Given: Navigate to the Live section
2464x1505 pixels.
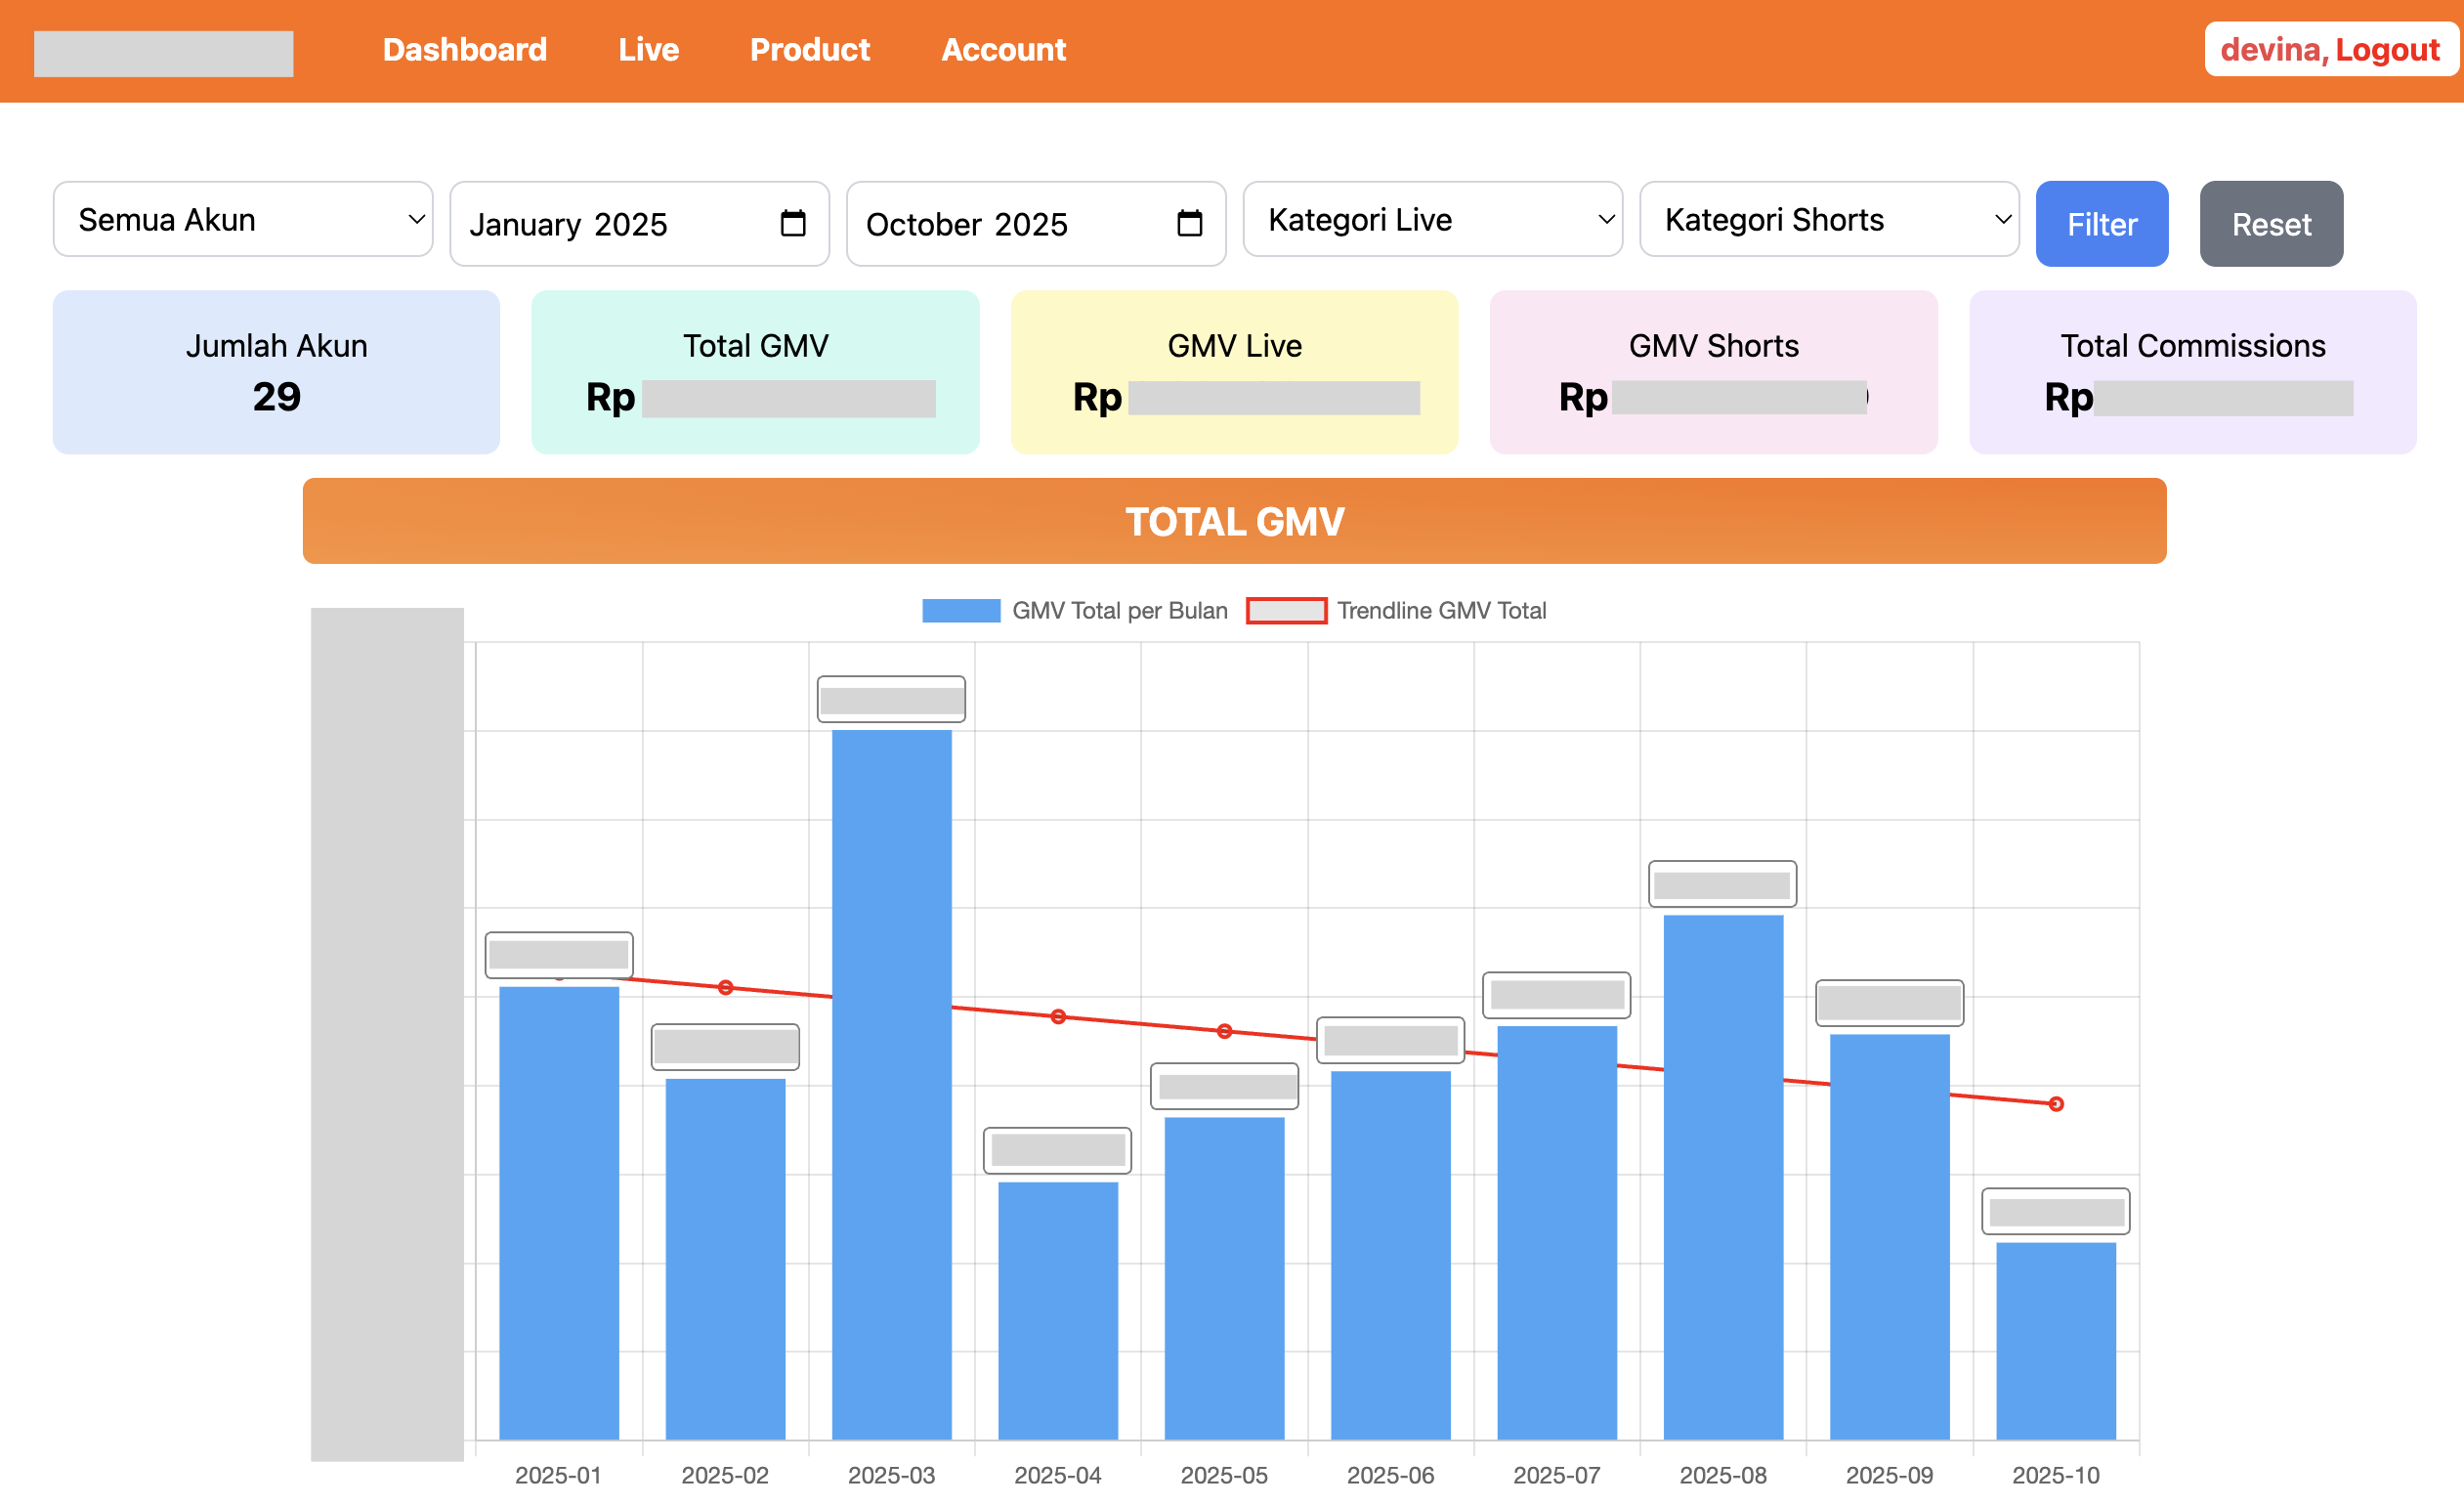Looking at the screenshot, I should 648,49.
